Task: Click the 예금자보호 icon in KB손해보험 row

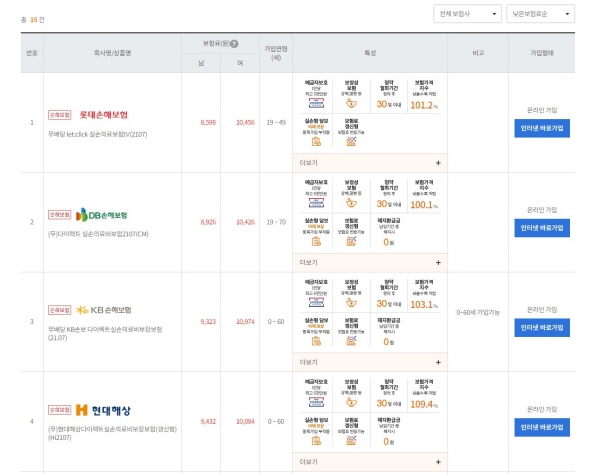Action: (x=316, y=303)
